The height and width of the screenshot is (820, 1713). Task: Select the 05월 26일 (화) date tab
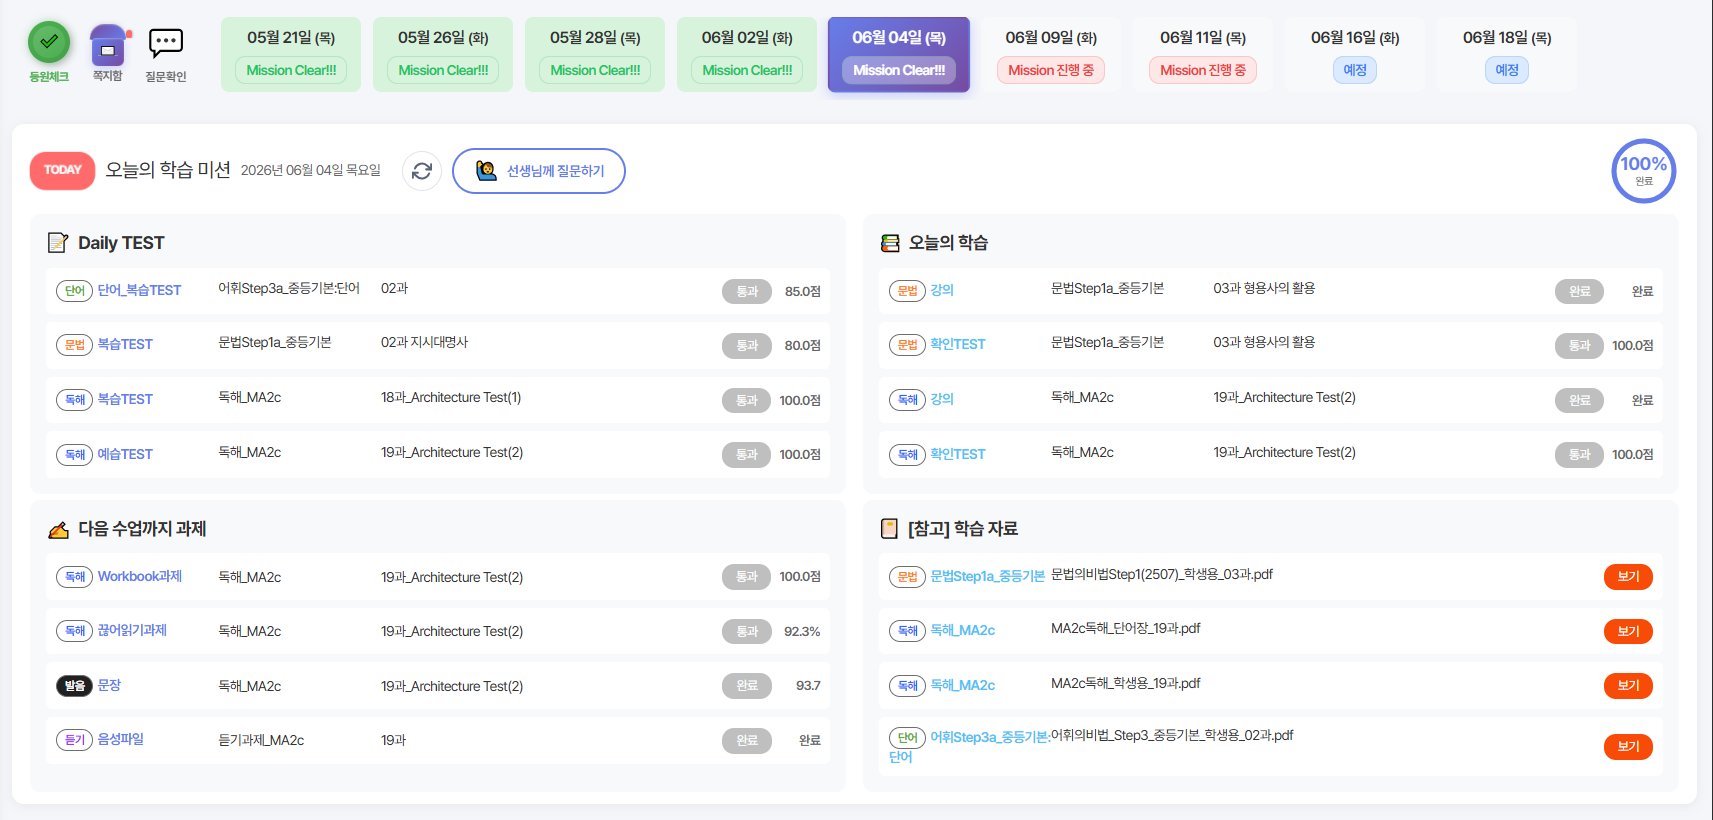[x=443, y=54]
